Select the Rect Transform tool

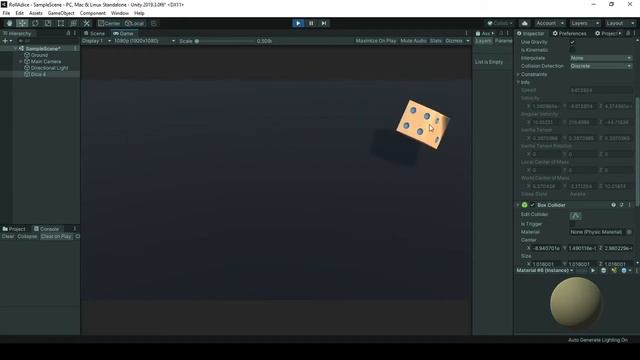(x=61, y=23)
